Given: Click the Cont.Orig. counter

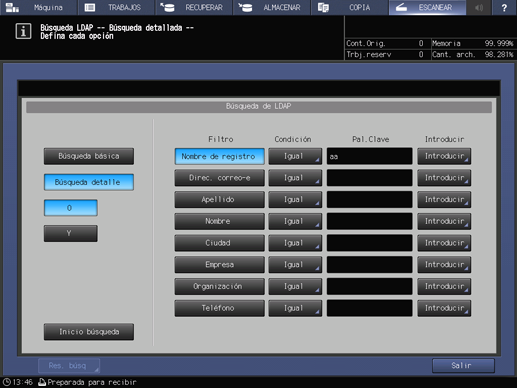Looking at the screenshot, I should click(x=385, y=43).
